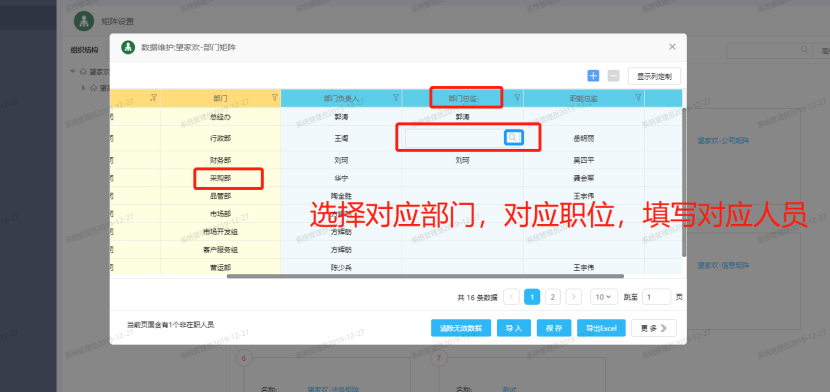Open the 10 per page size dropdown

[604, 297]
